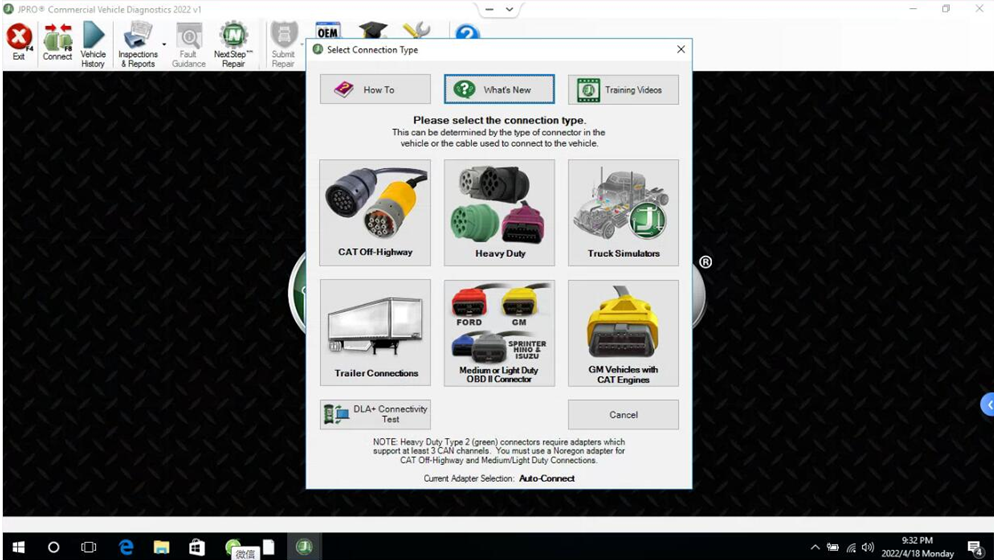Open Inspections & Reports toolbar icon
Screen dimensions: 994x560
pos(138,44)
